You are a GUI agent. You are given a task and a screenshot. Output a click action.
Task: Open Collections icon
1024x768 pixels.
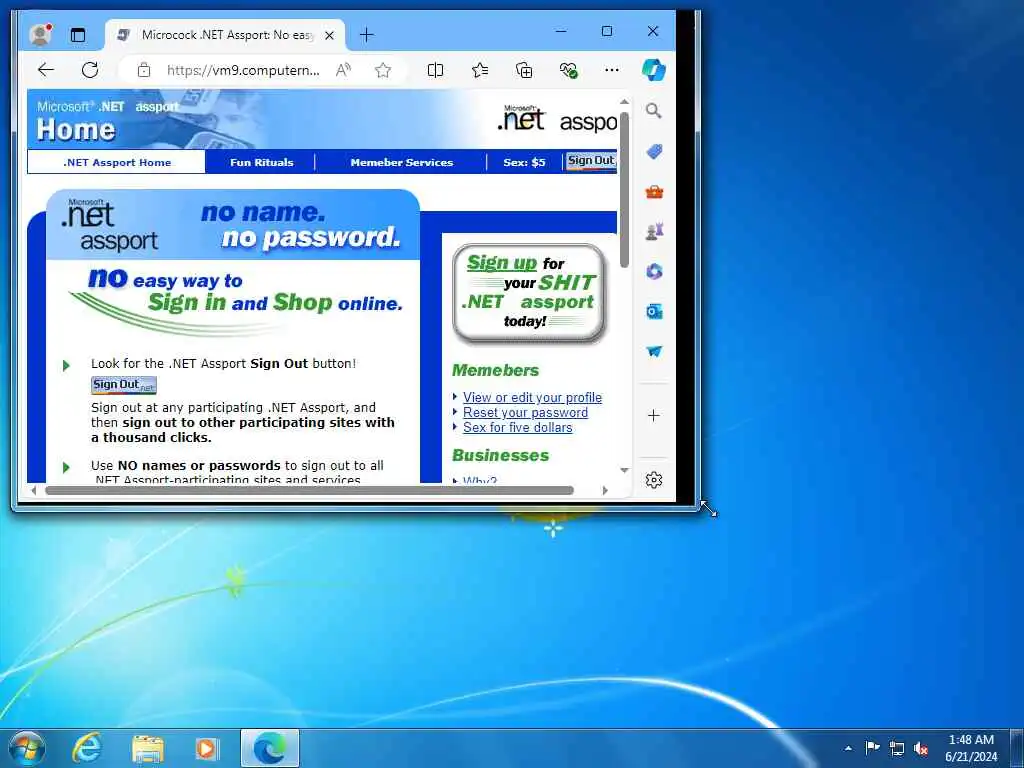point(524,70)
